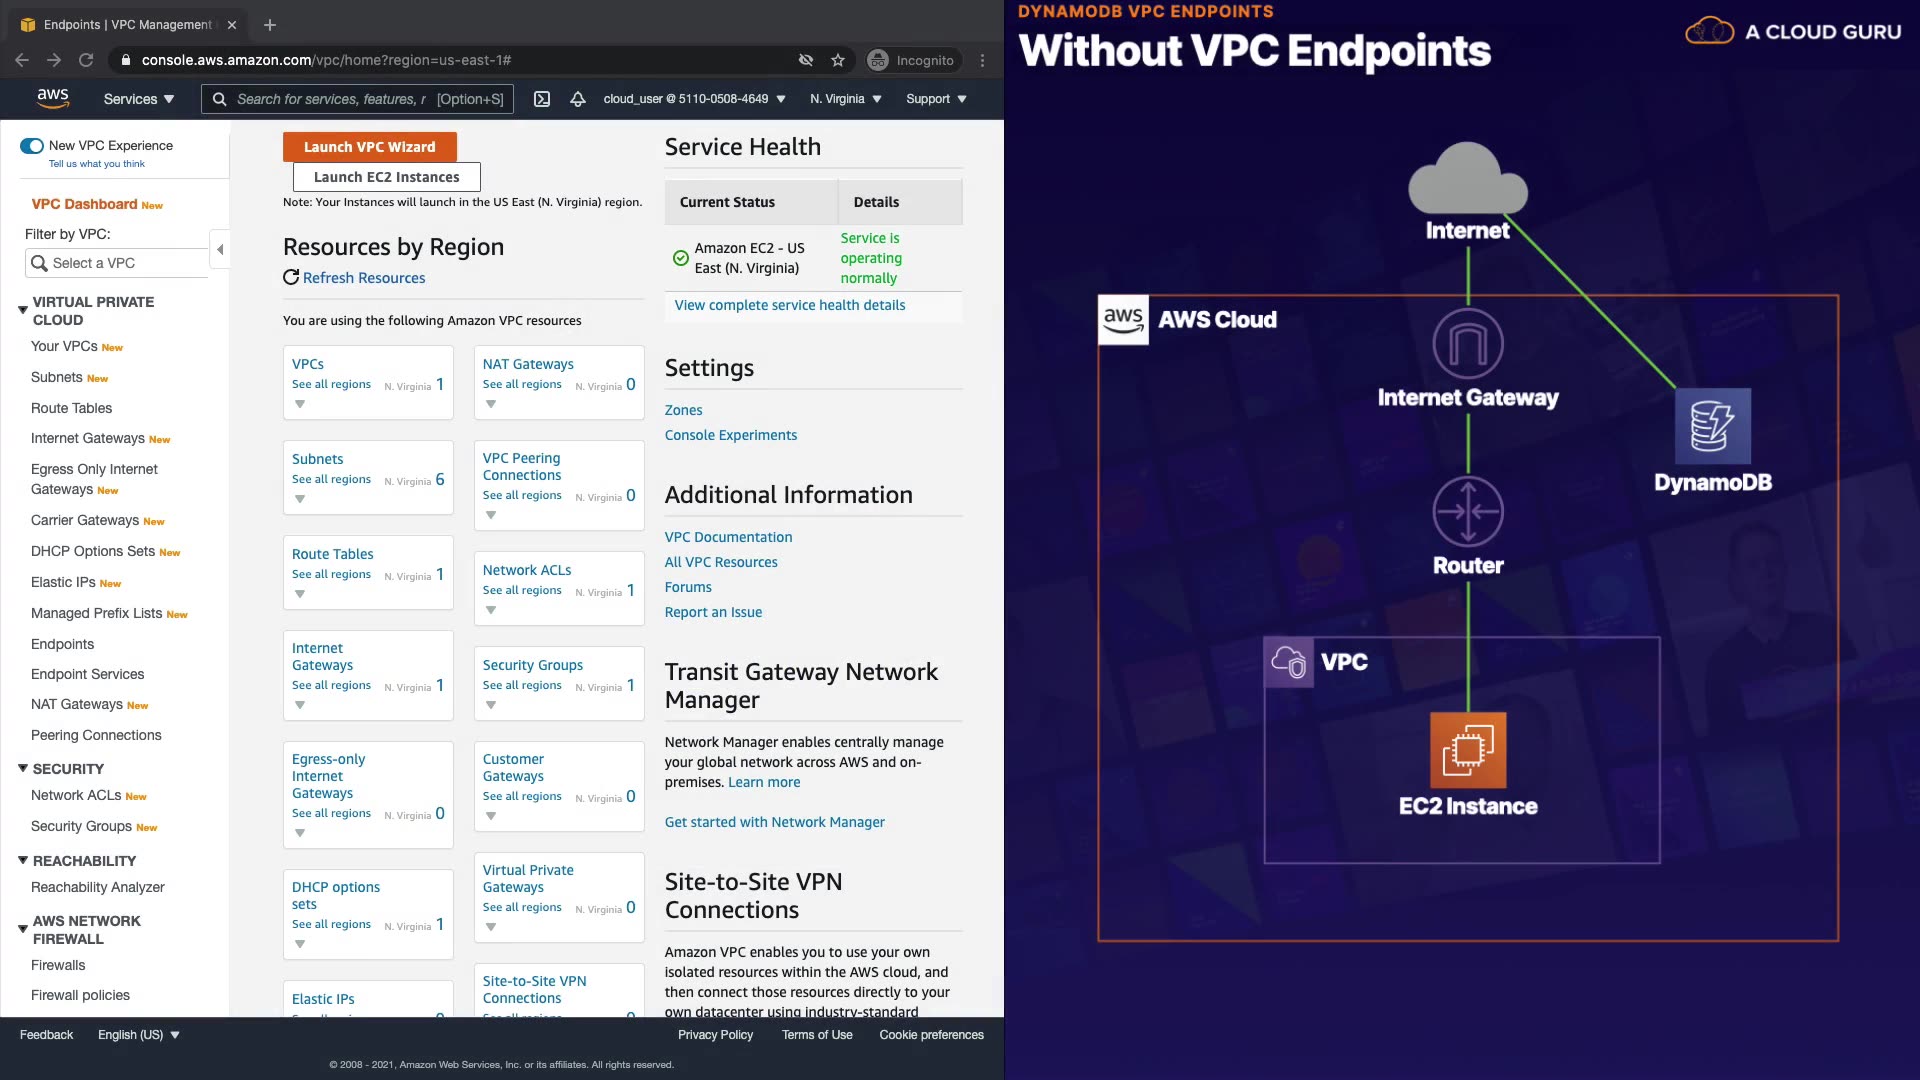Collapse the left sidebar panel arrow
1920x1080 pixels.
coord(220,249)
